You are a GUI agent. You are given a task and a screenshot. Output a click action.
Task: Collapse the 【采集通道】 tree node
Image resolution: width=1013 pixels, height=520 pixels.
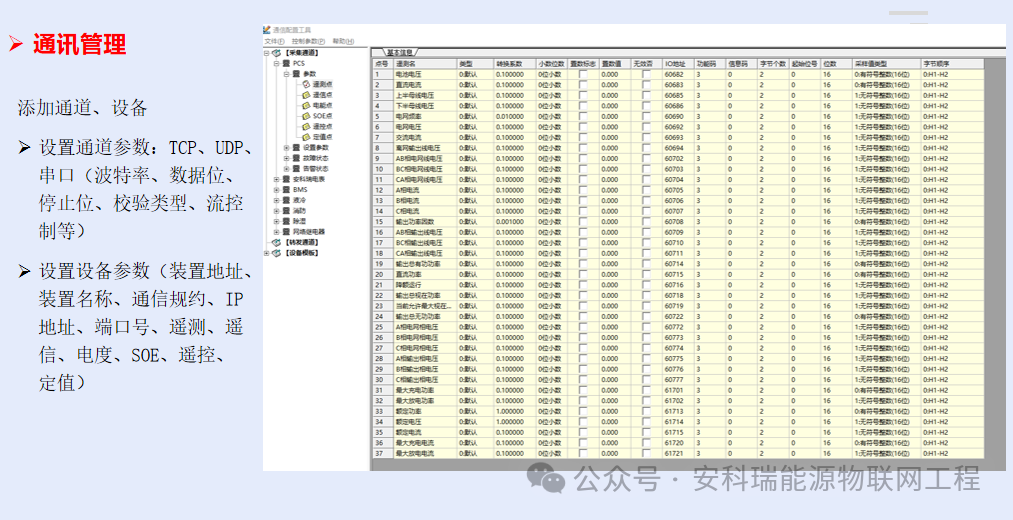click(x=267, y=53)
